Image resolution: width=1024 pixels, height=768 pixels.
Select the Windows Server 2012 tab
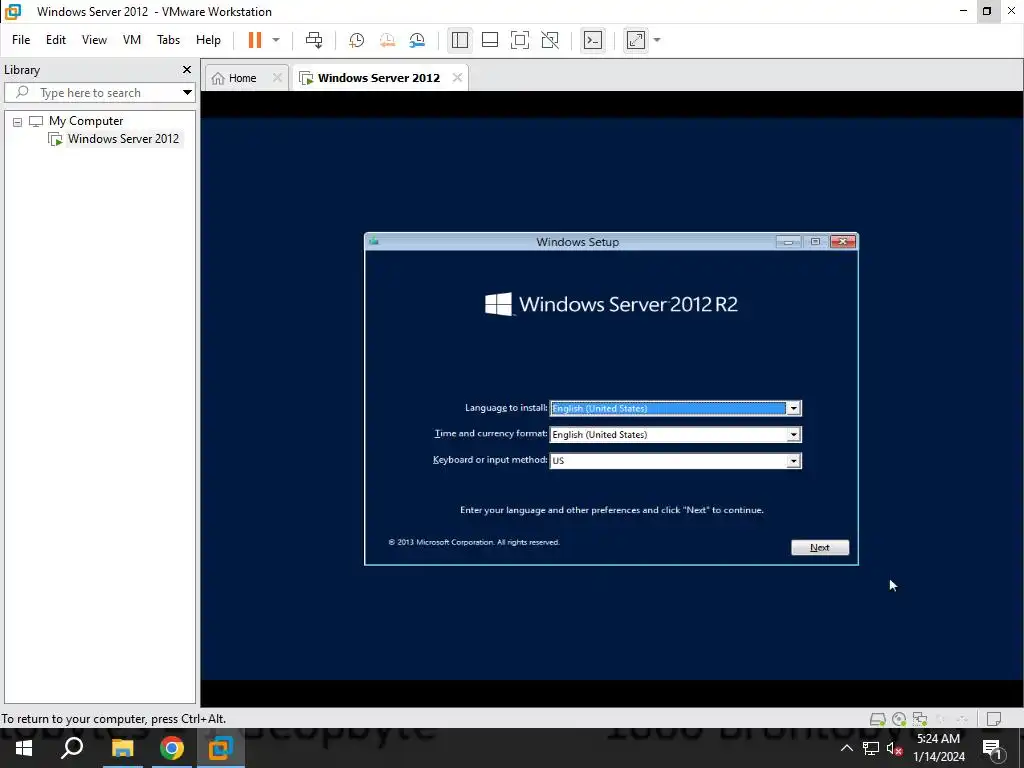[379, 78]
